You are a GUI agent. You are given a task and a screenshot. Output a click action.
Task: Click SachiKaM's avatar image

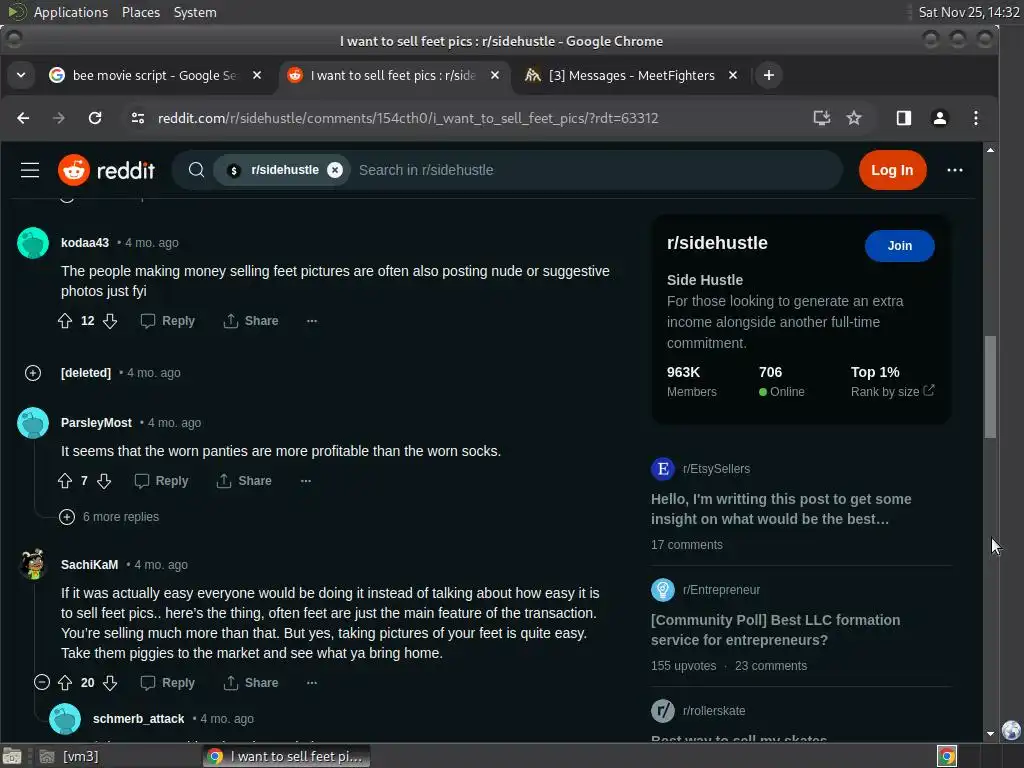point(33,564)
